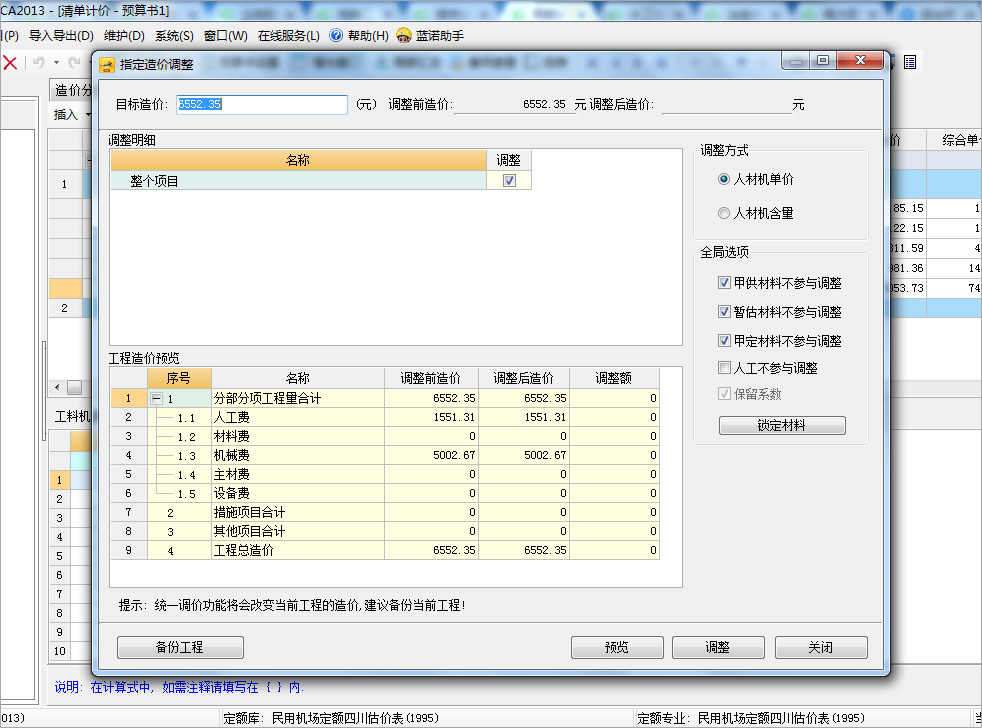Click the 锁定材料 button

coord(782,426)
